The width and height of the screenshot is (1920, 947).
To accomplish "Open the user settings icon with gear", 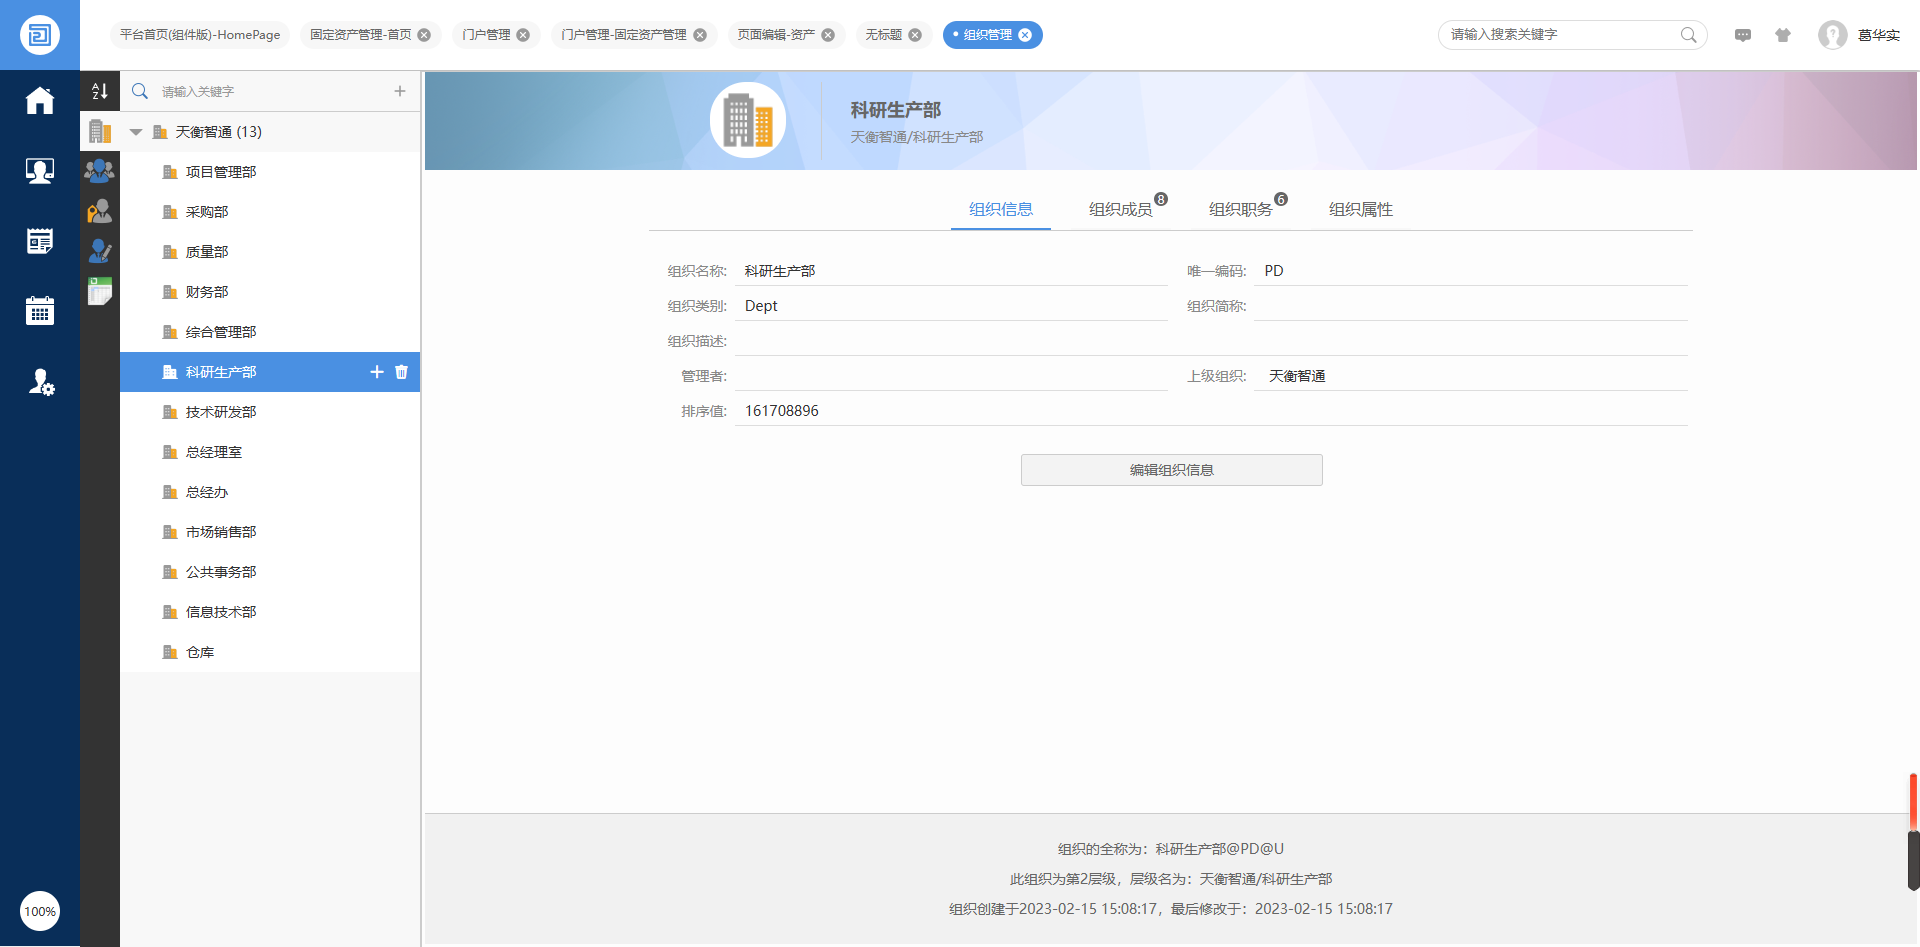I will (x=40, y=382).
